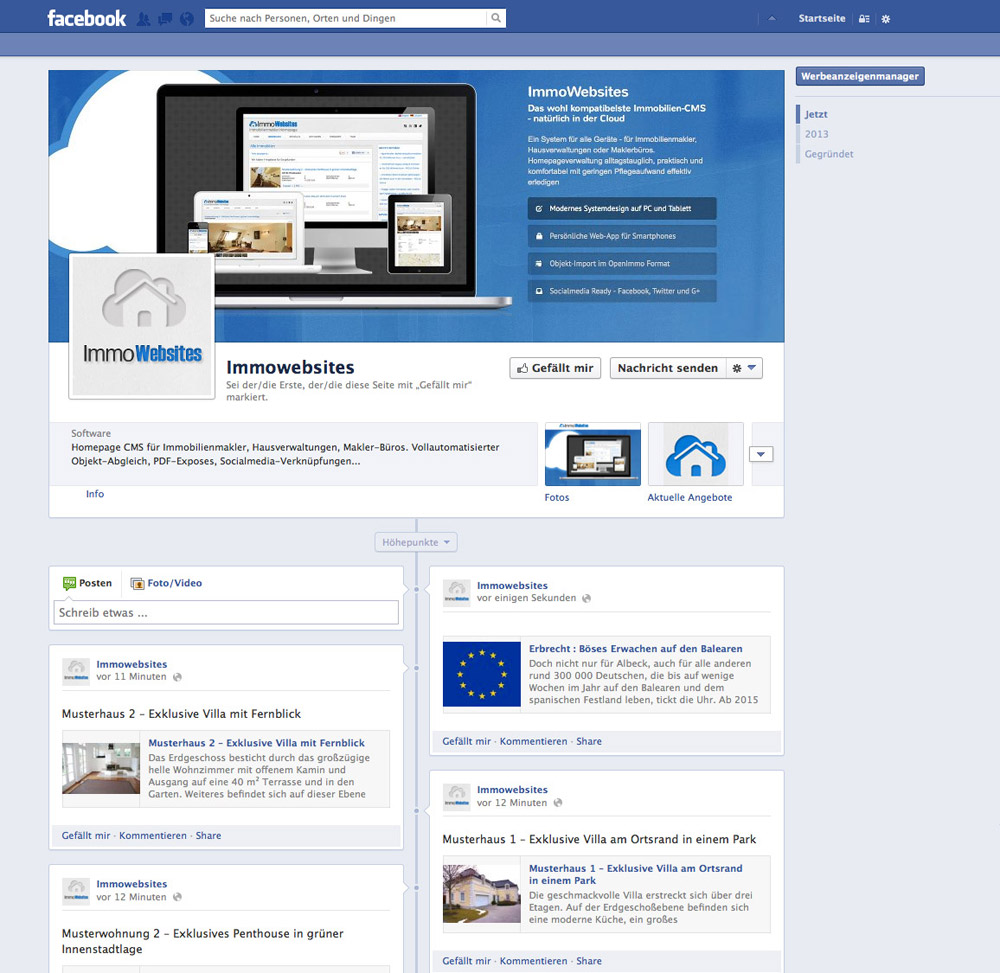Image resolution: width=1000 pixels, height=973 pixels.
Task: Click the 'Software' category text
Action: point(91,434)
